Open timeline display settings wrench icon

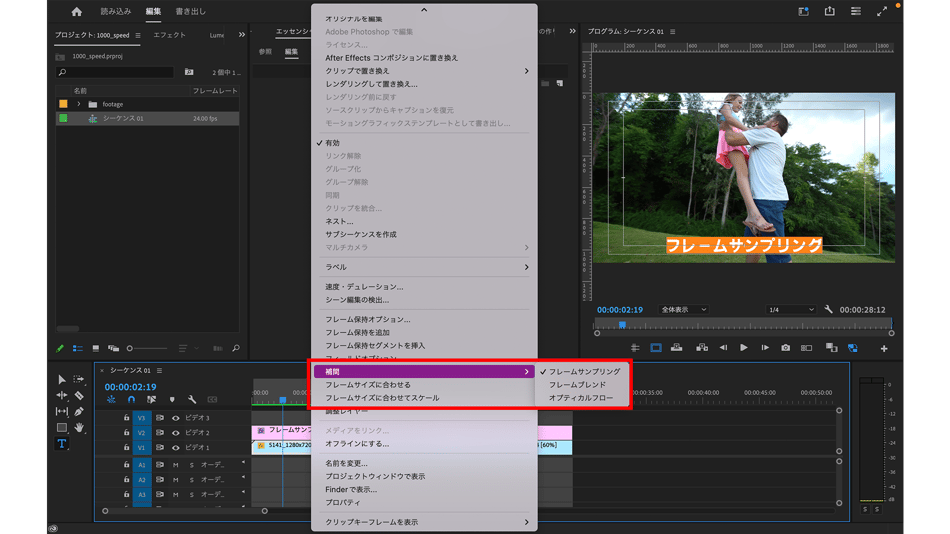point(192,400)
